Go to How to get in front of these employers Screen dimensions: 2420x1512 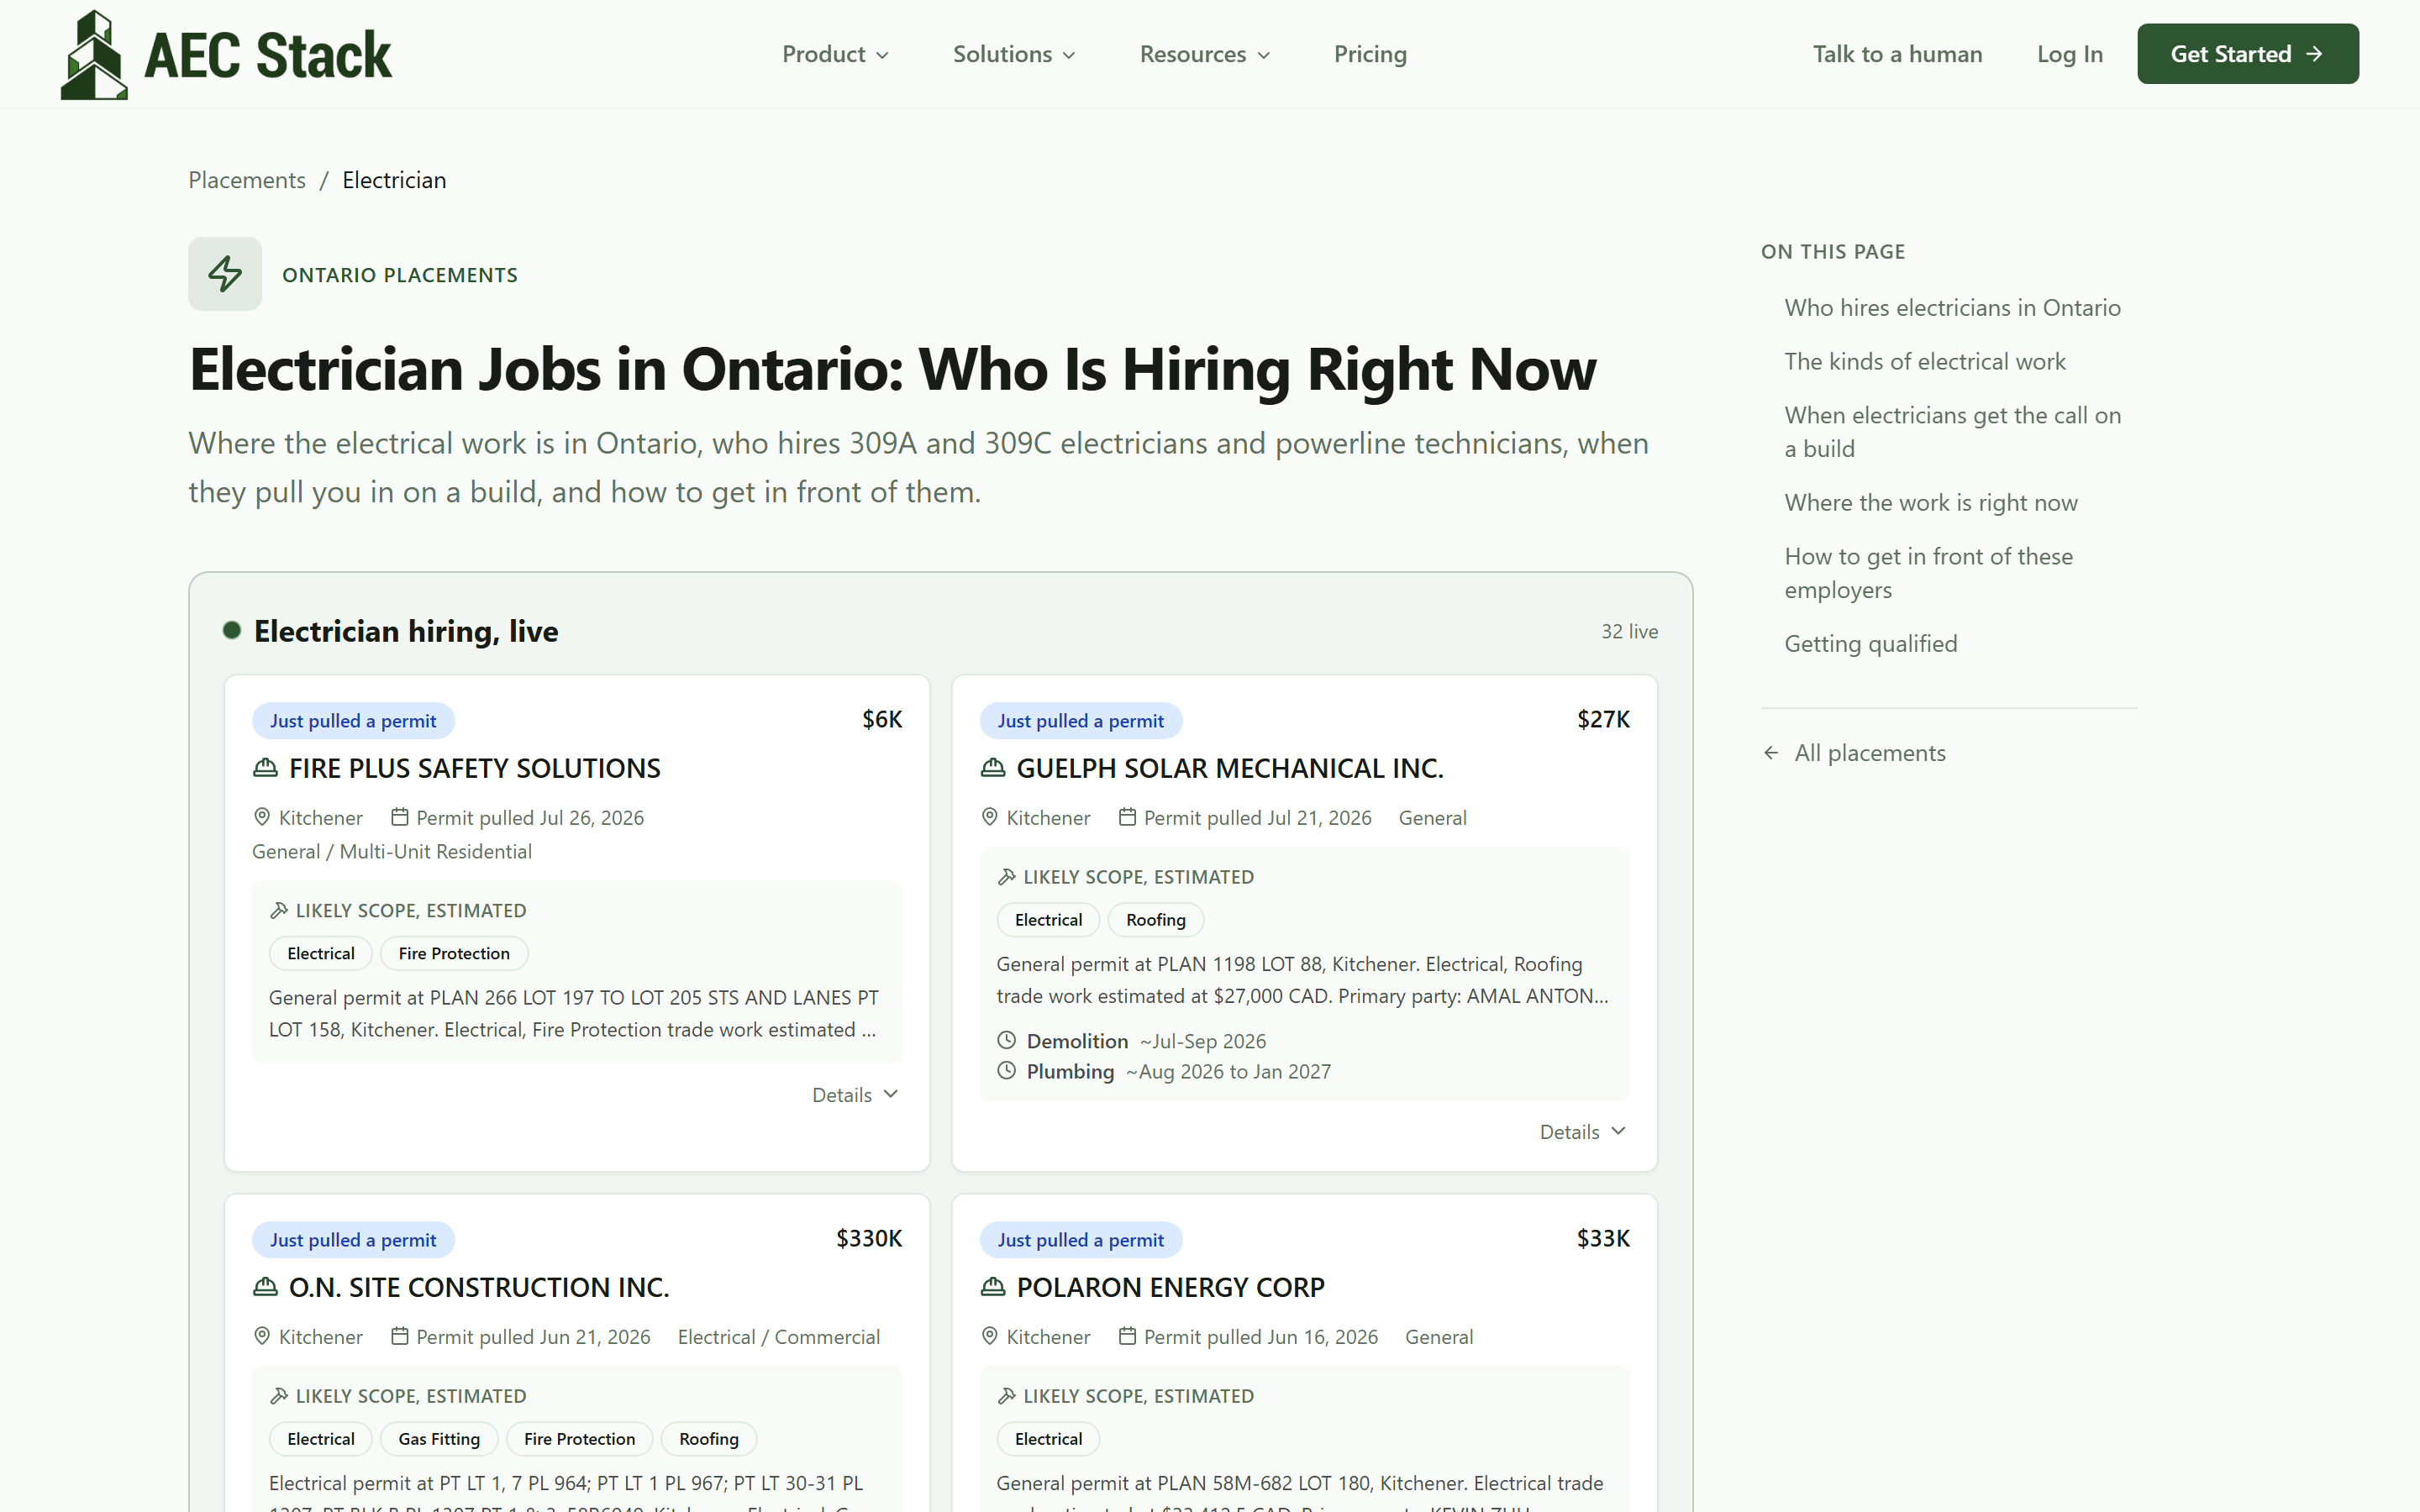click(x=1928, y=573)
